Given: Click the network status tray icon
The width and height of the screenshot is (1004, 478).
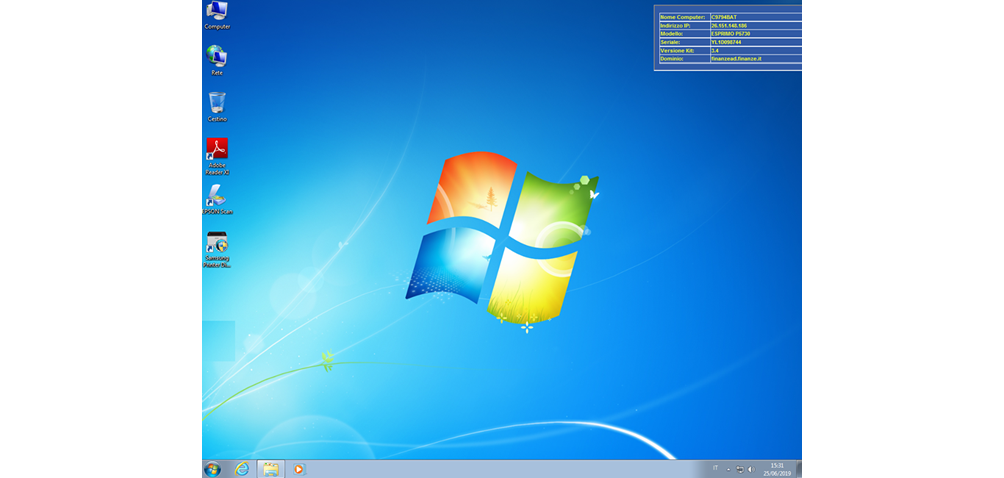Looking at the screenshot, I should point(740,469).
